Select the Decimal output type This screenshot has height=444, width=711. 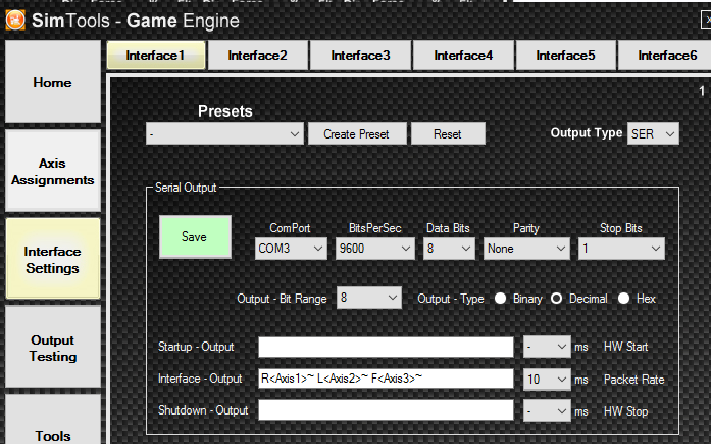pyautogui.click(x=556, y=298)
